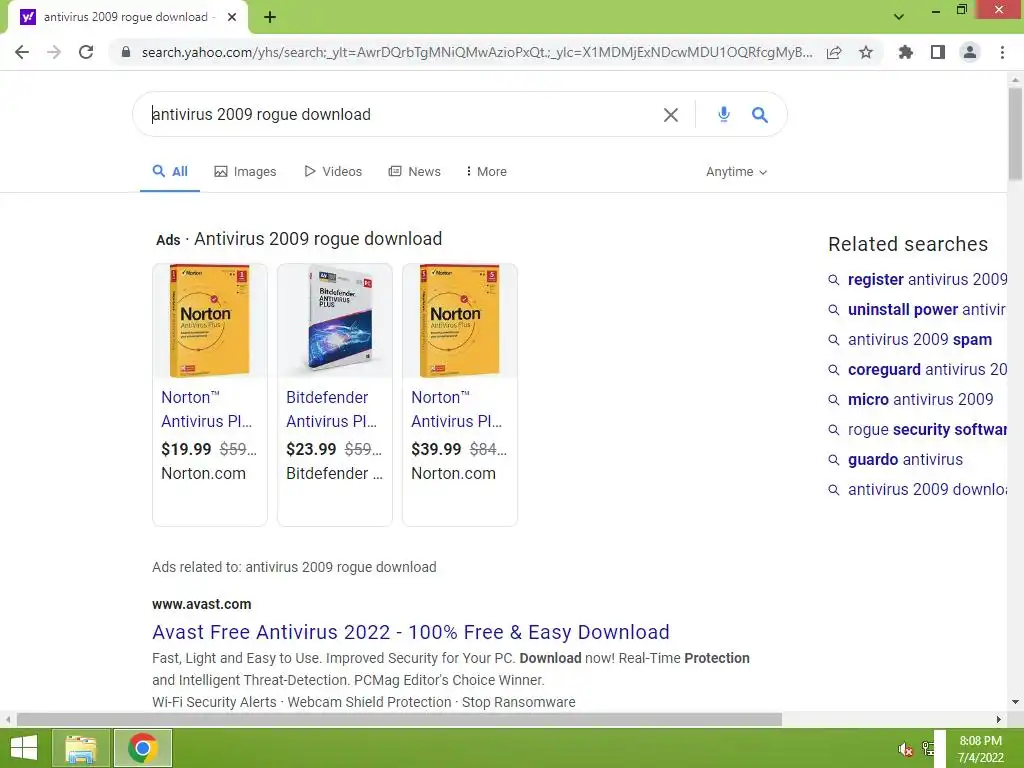Open File Explorer from taskbar
This screenshot has width=1024, height=768.
pos(80,748)
